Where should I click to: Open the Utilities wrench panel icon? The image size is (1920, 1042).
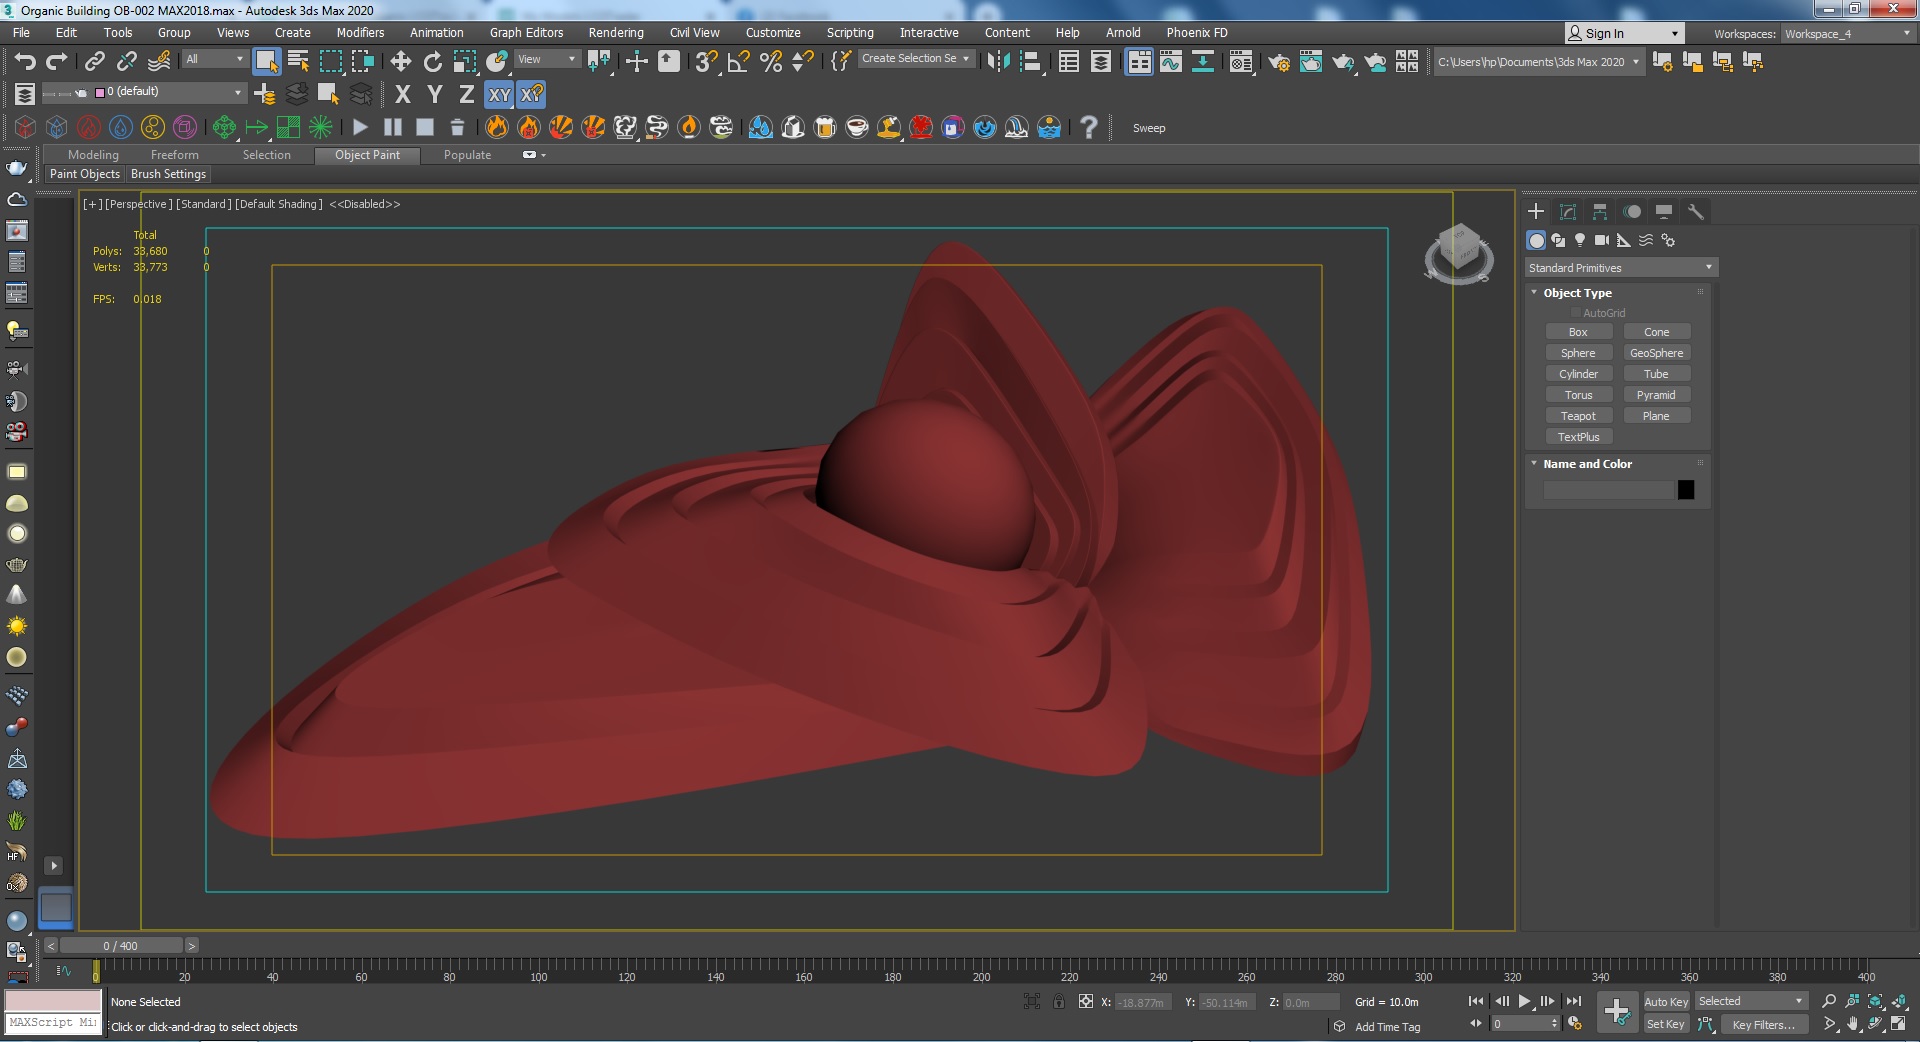(x=1696, y=212)
